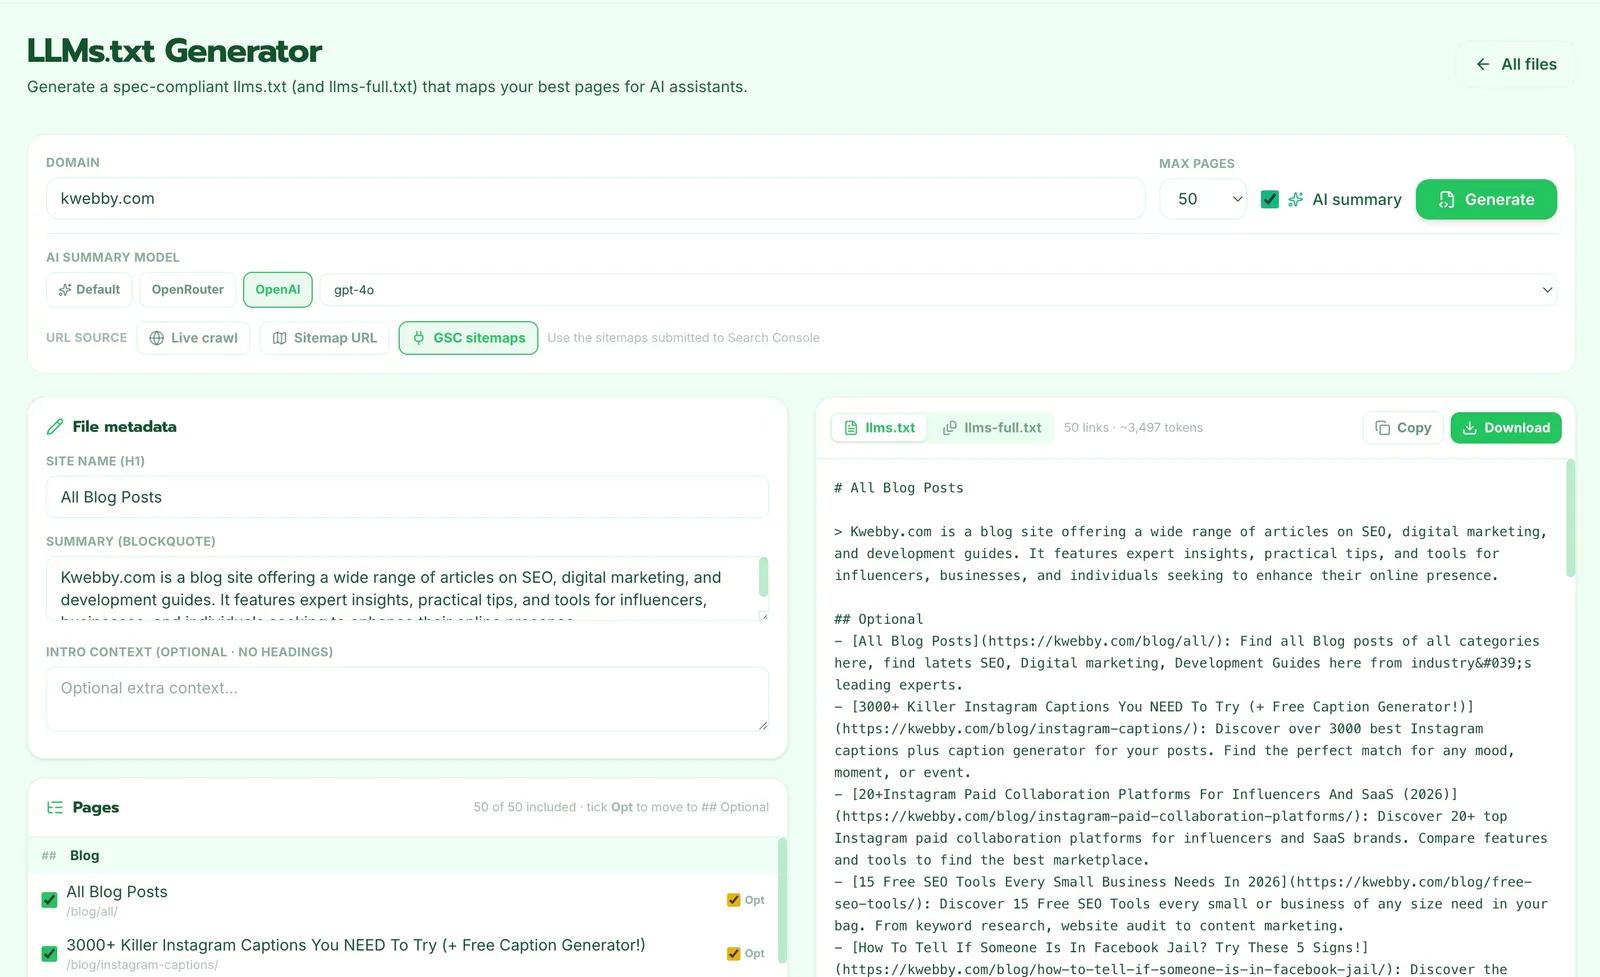
Task: Click the clipboard icon on the Copy button
Action: [1383, 428]
